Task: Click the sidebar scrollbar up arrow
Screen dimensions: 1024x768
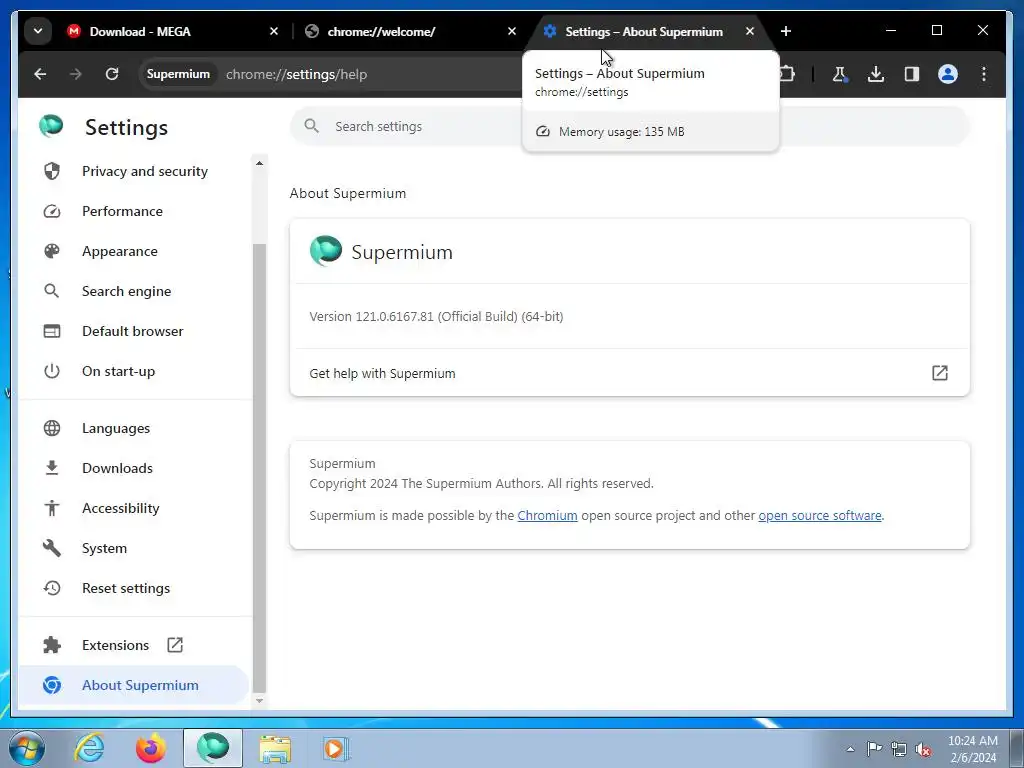Action: pos(259,163)
